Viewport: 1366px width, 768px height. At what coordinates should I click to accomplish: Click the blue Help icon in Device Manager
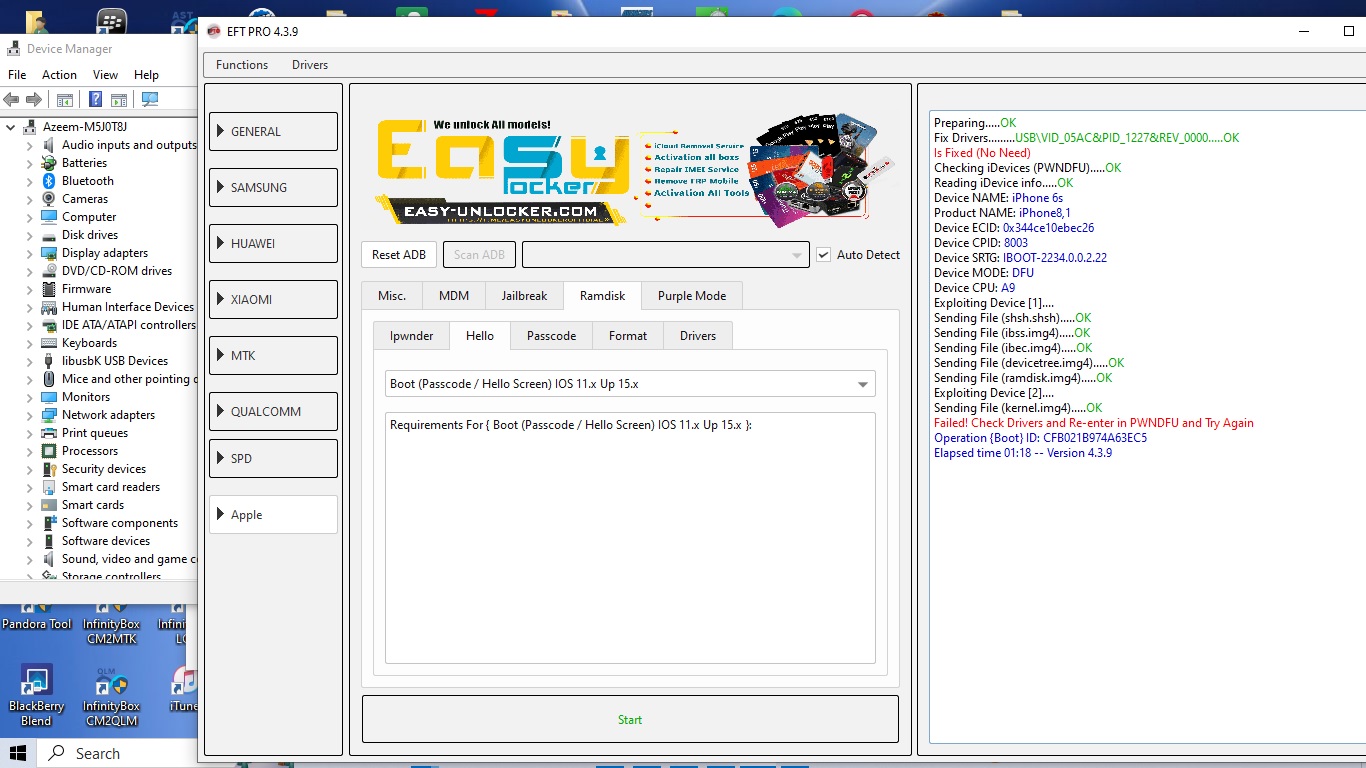tap(96, 99)
